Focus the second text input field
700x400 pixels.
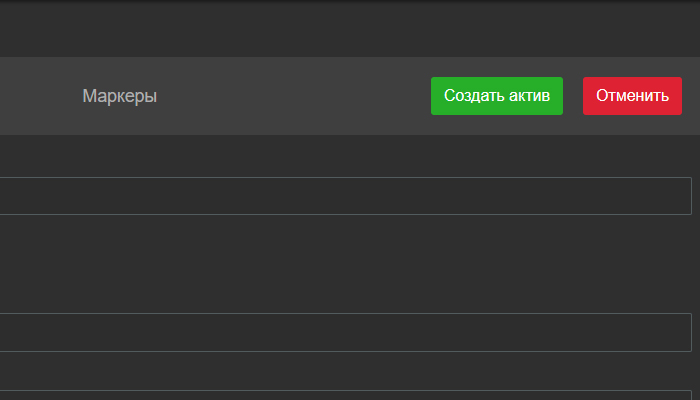tap(346, 332)
